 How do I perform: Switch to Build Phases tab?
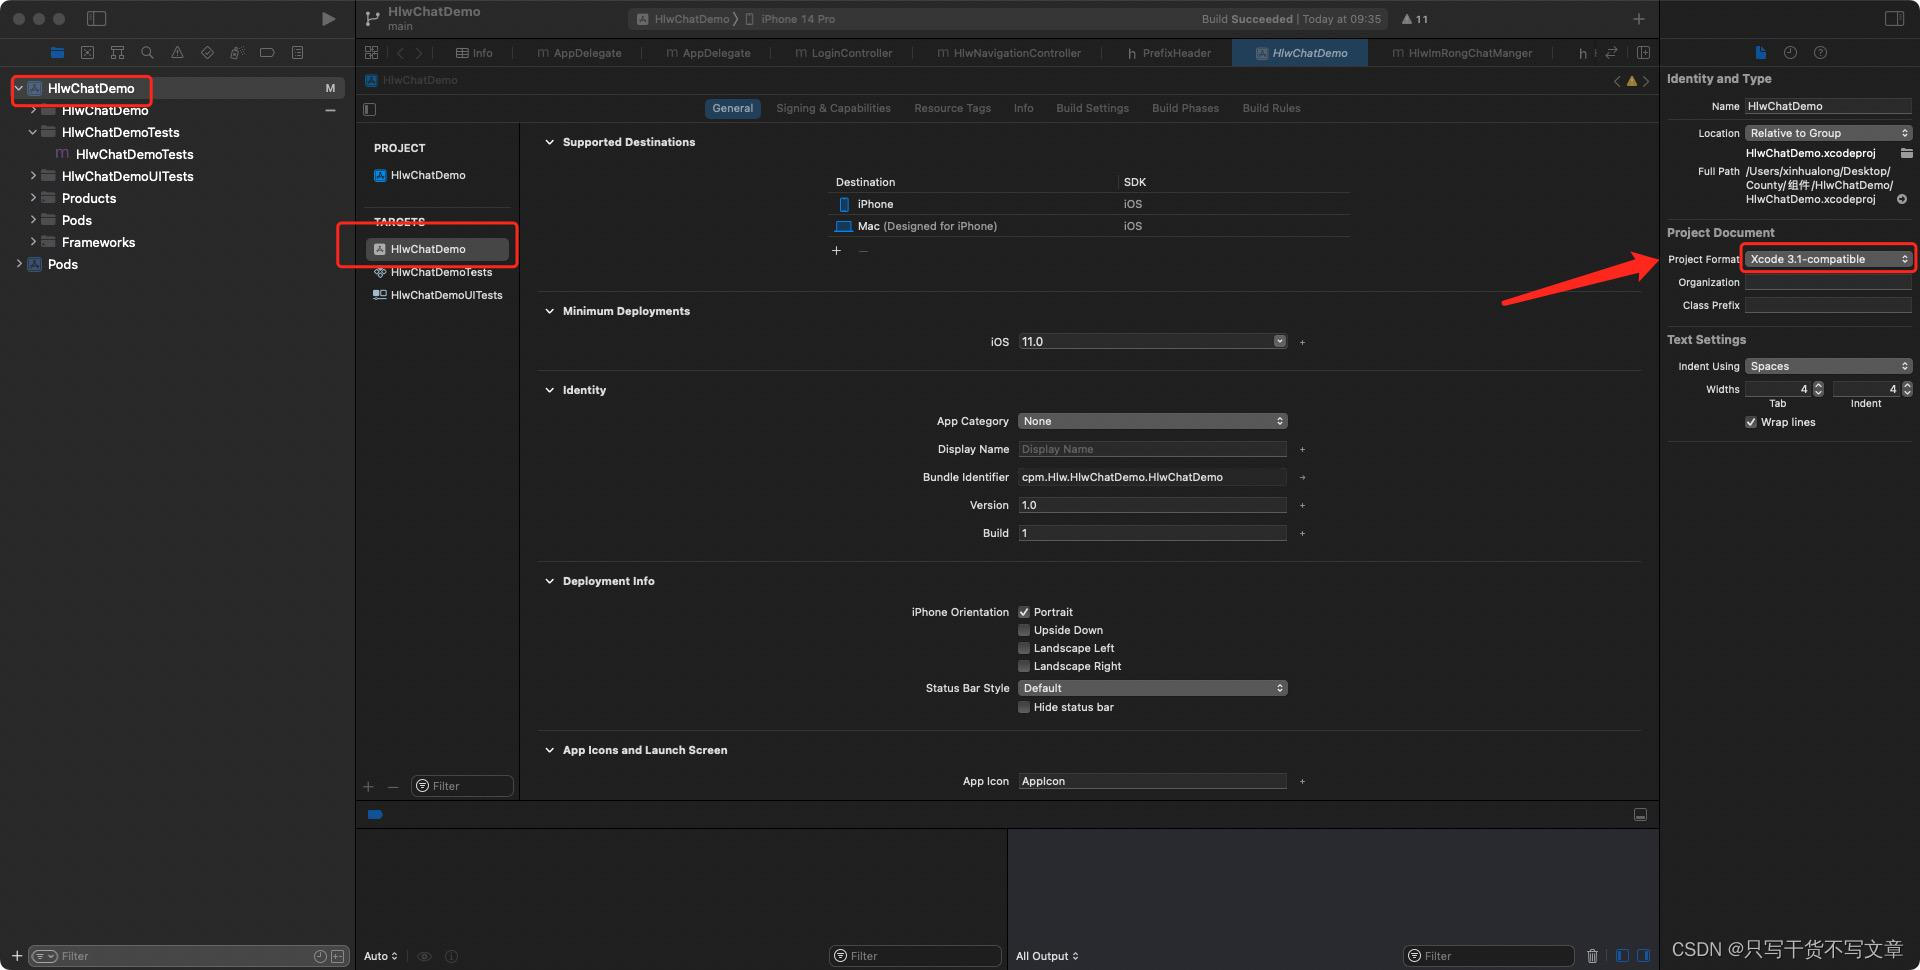(1185, 108)
